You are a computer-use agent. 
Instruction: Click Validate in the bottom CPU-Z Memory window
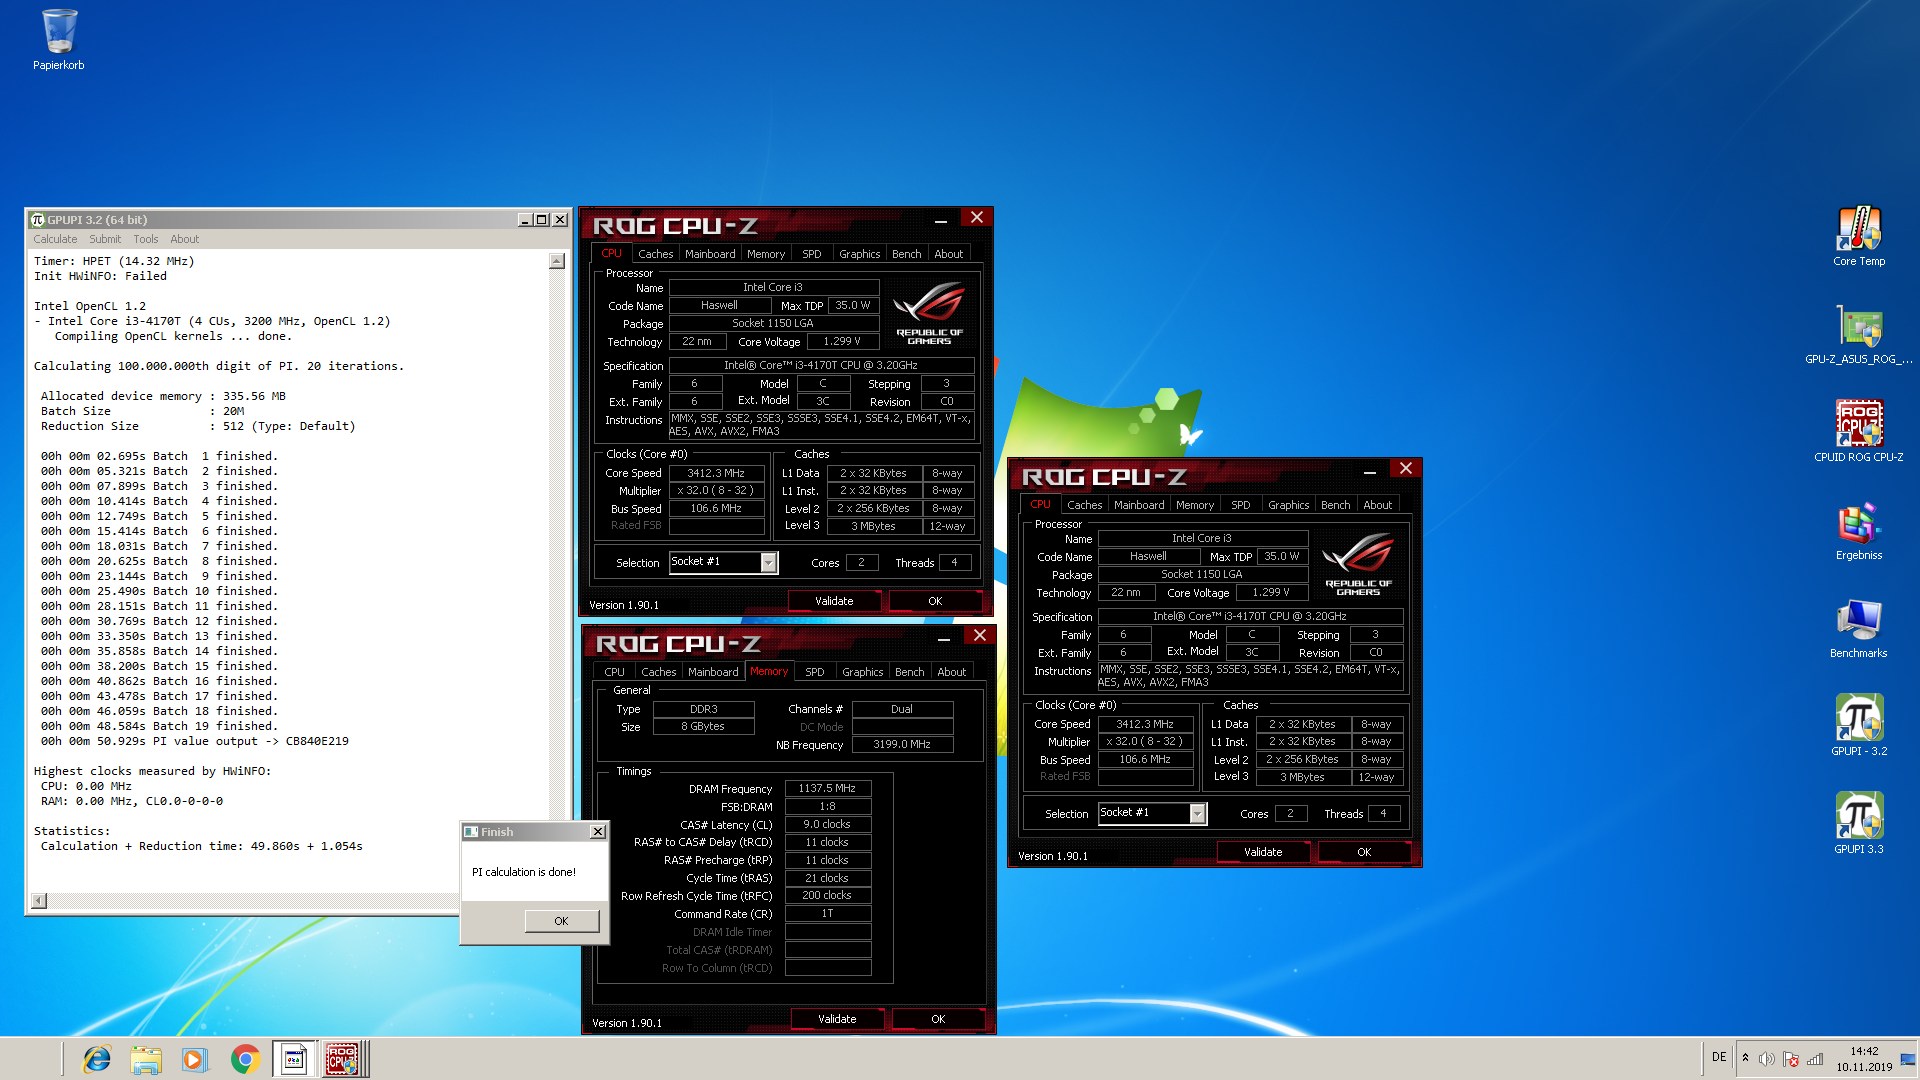837,1019
